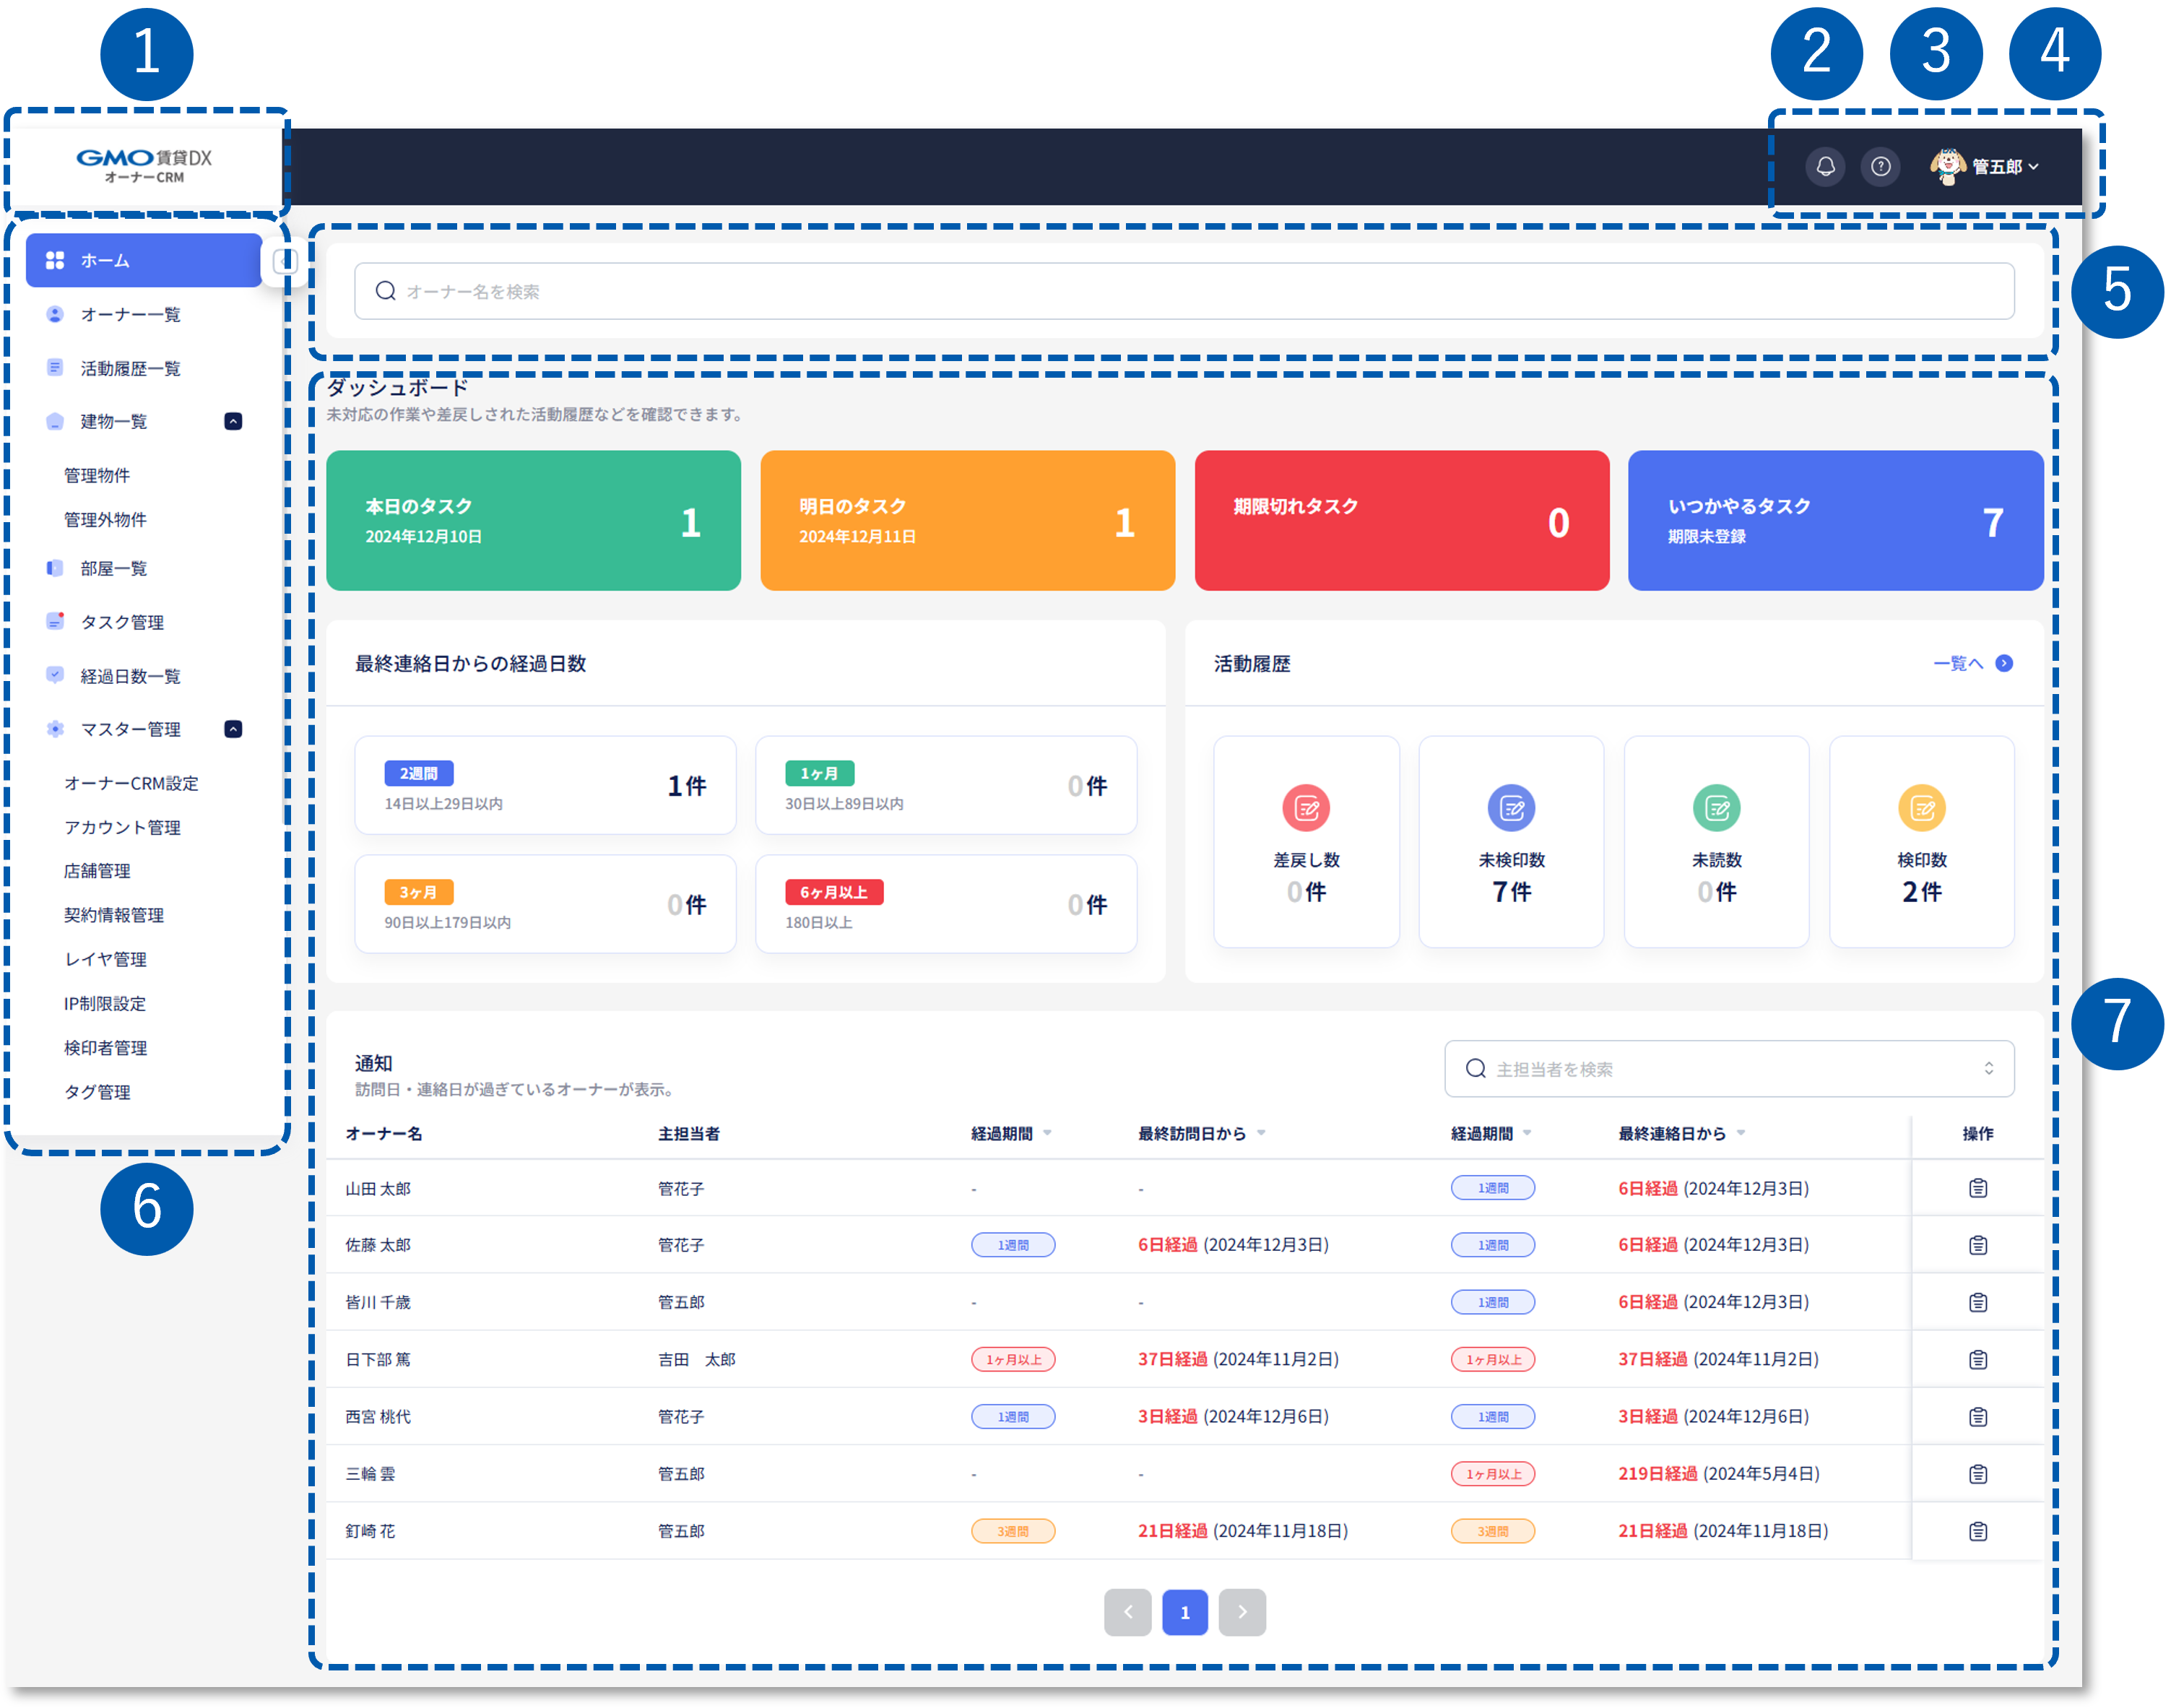Sort by the second 経過期間 column

(x=1527, y=1133)
